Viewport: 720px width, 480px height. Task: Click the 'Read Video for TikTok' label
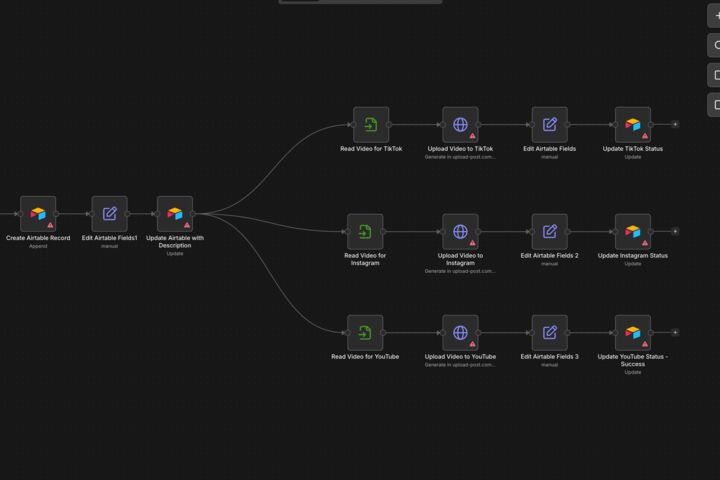pyautogui.click(x=371, y=149)
